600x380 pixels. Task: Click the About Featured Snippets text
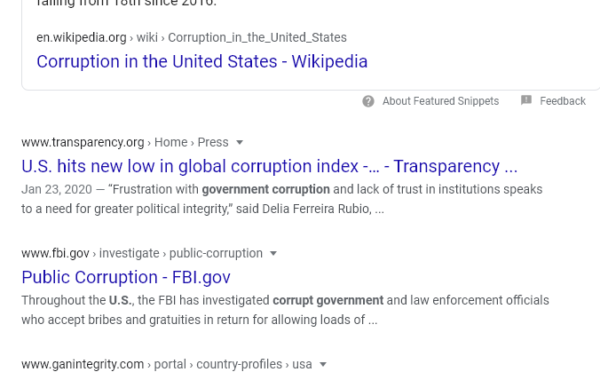440,101
